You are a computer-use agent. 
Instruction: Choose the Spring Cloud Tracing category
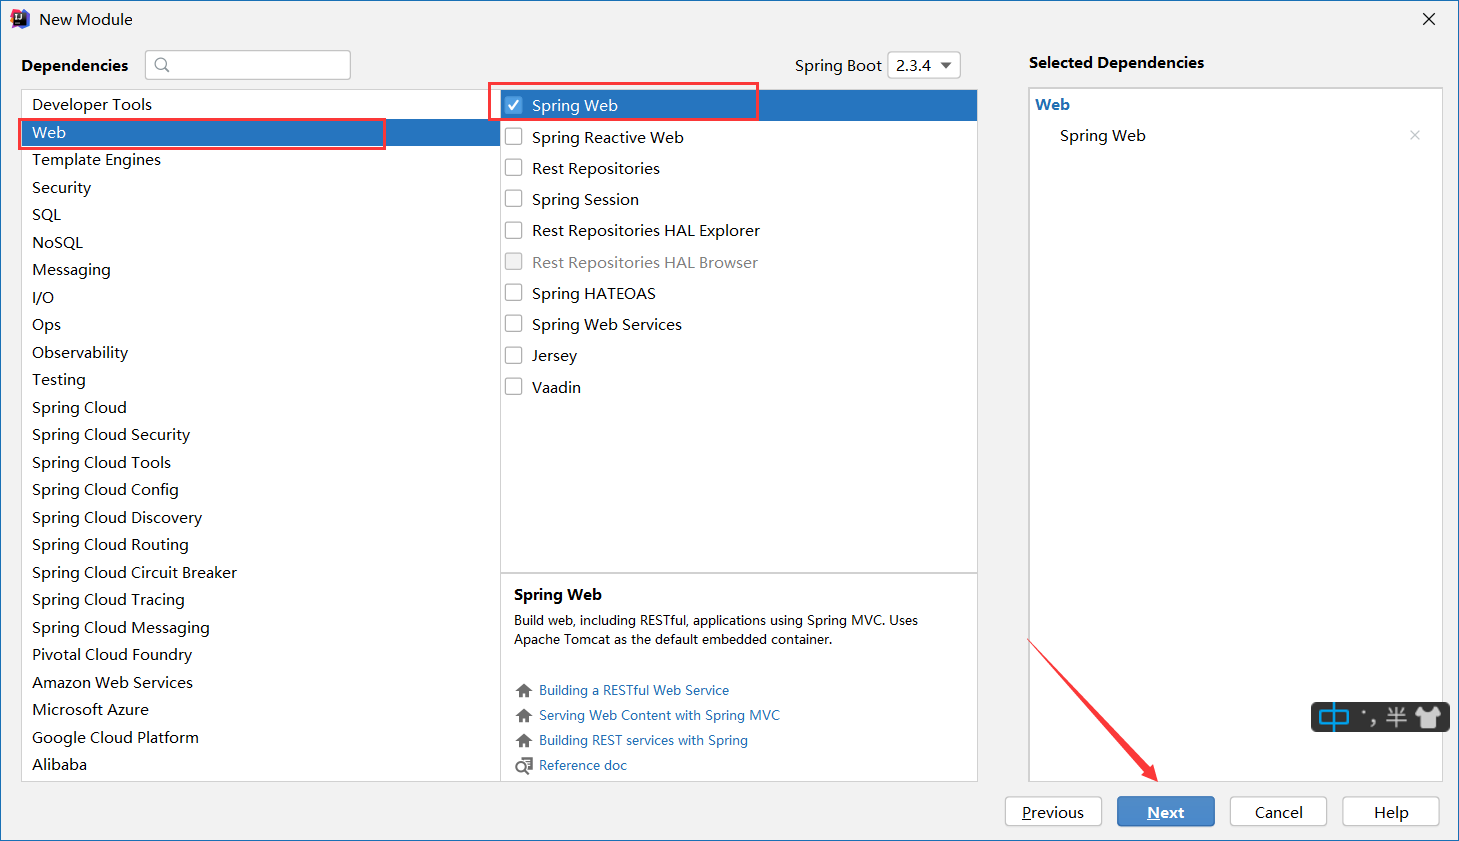tap(260, 600)
